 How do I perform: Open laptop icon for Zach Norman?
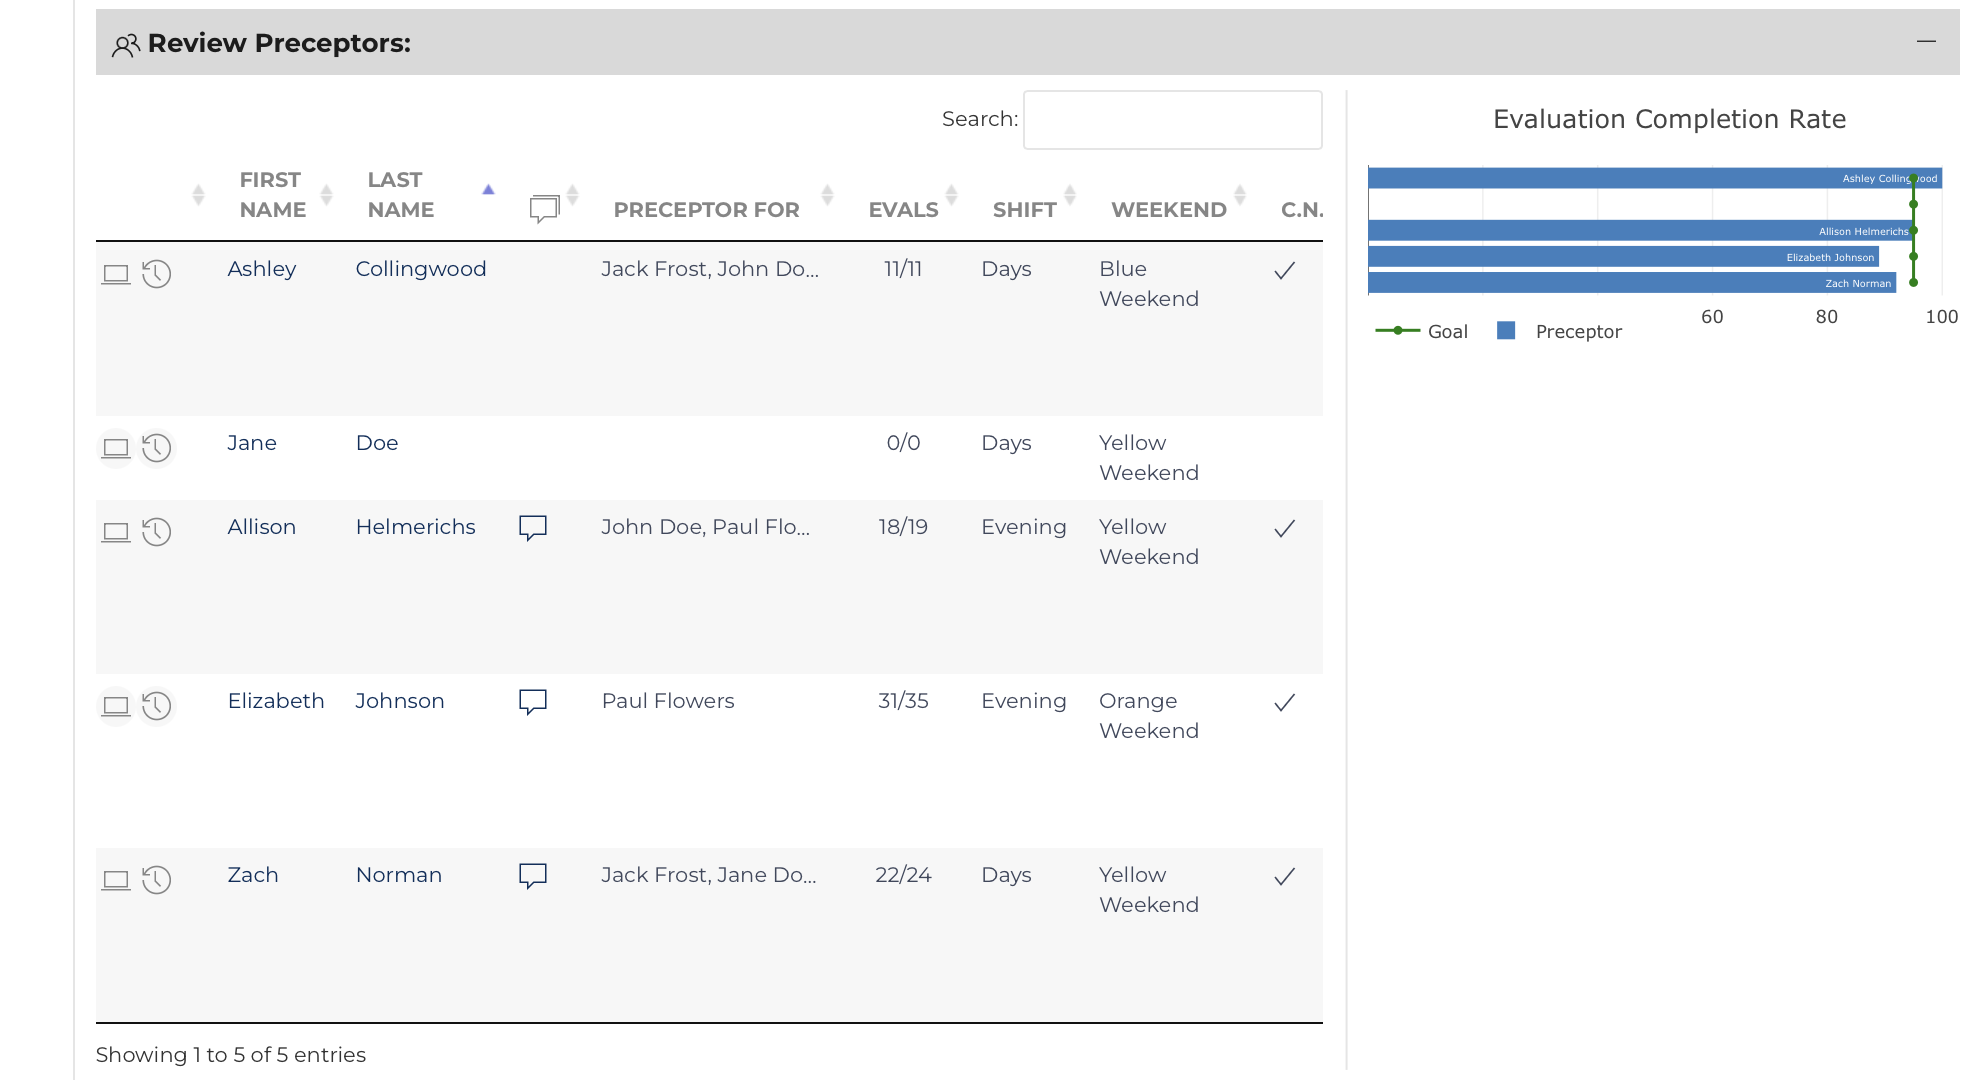coord(116,880)
